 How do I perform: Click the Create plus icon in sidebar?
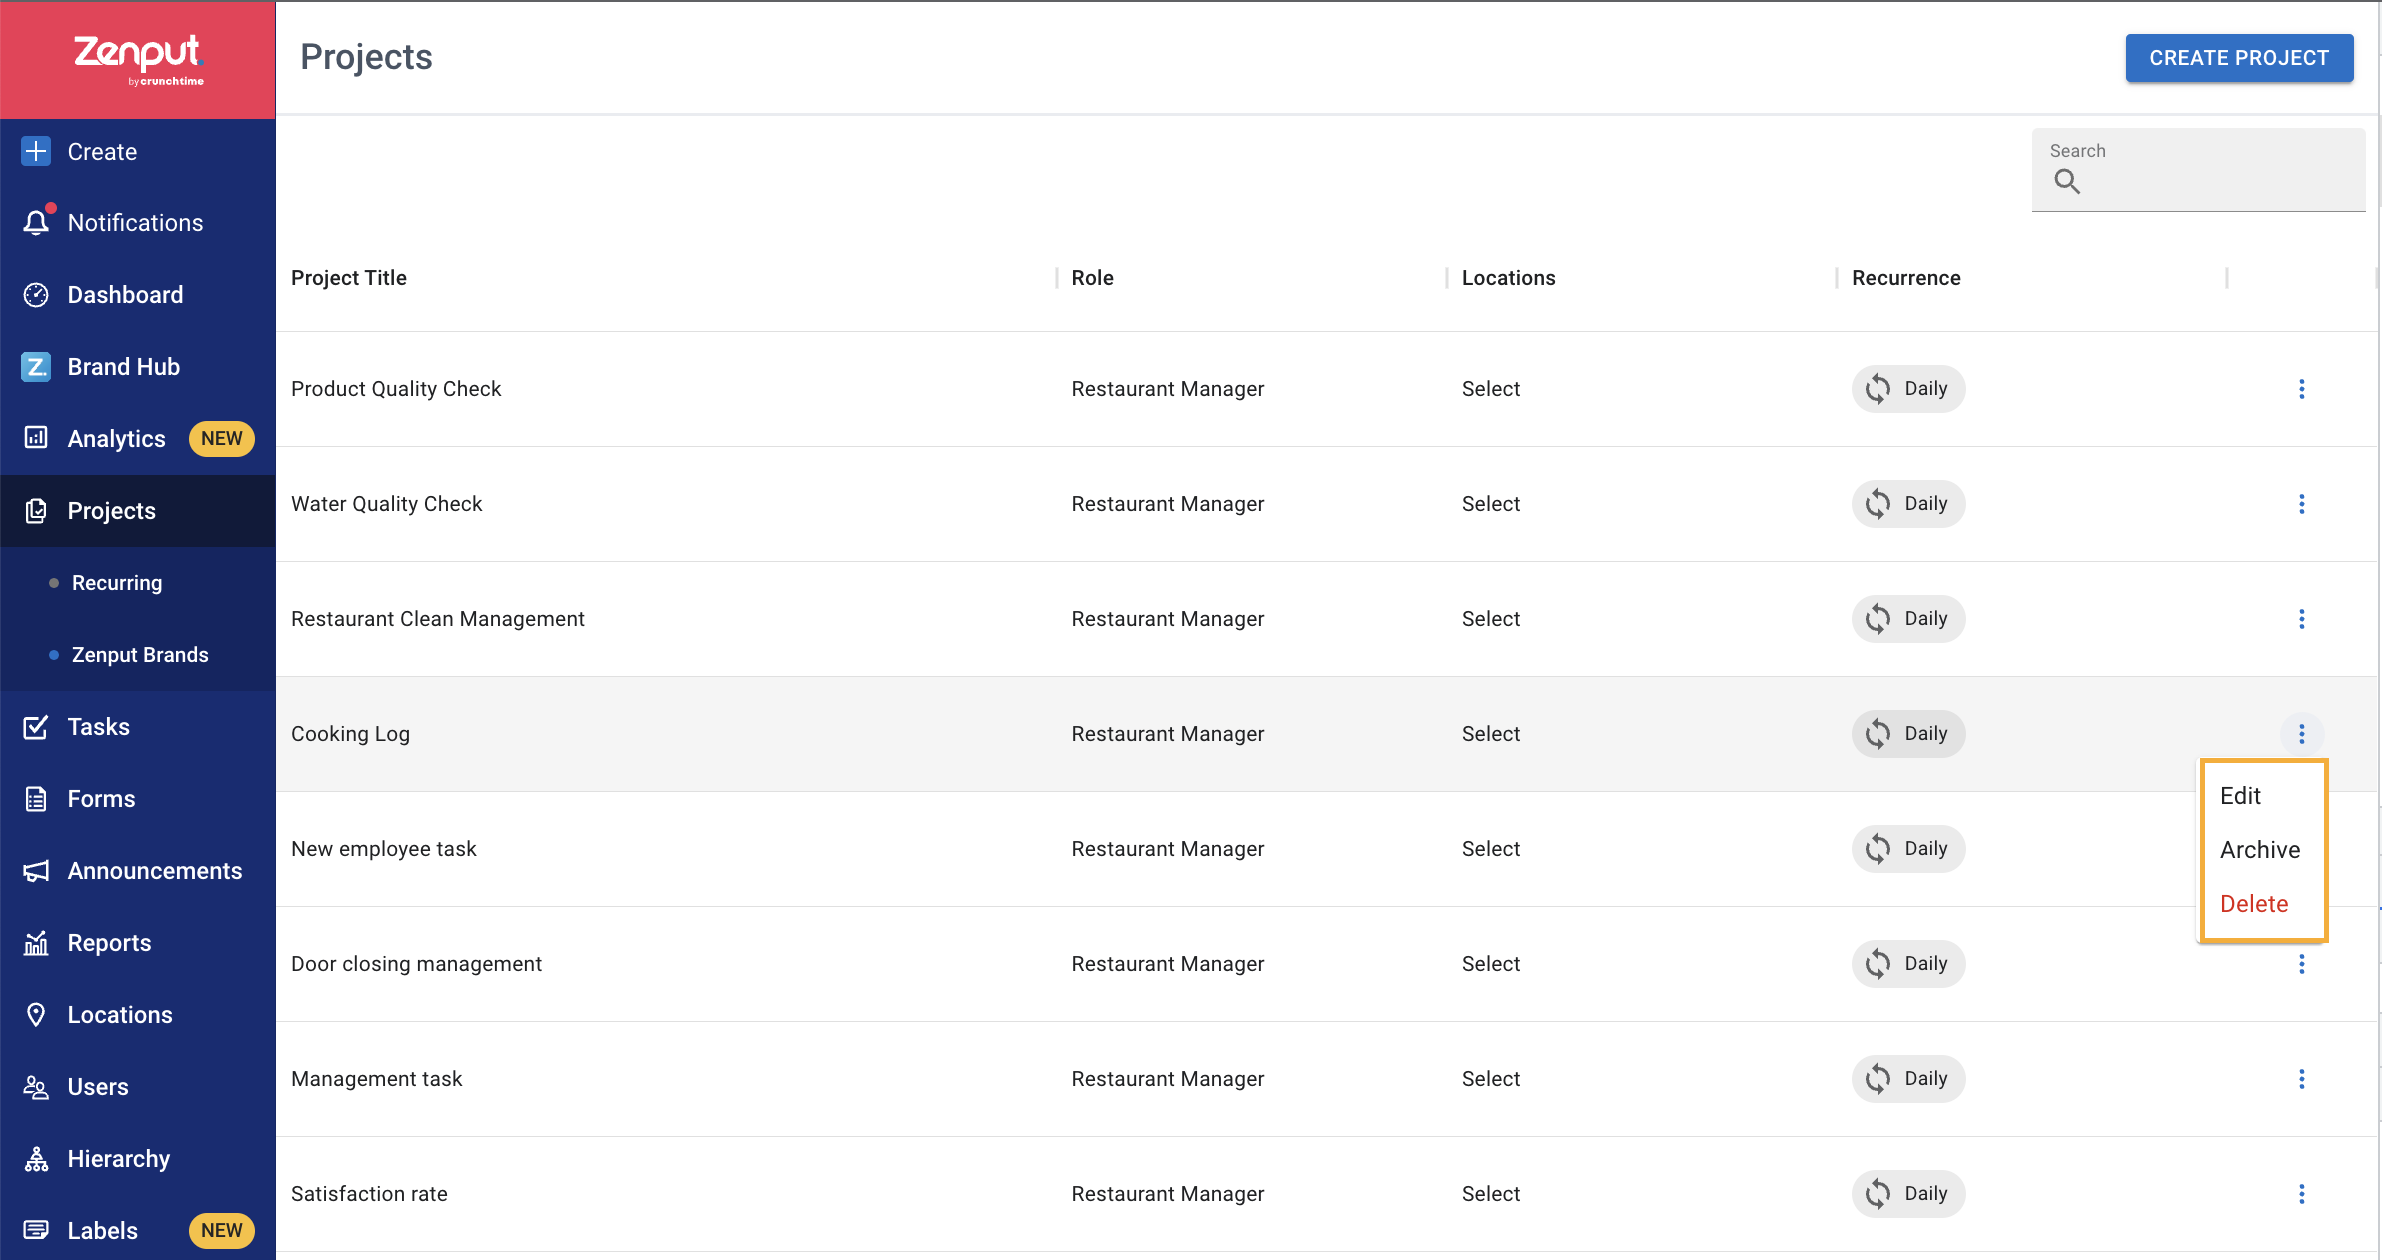click(36, 151)
